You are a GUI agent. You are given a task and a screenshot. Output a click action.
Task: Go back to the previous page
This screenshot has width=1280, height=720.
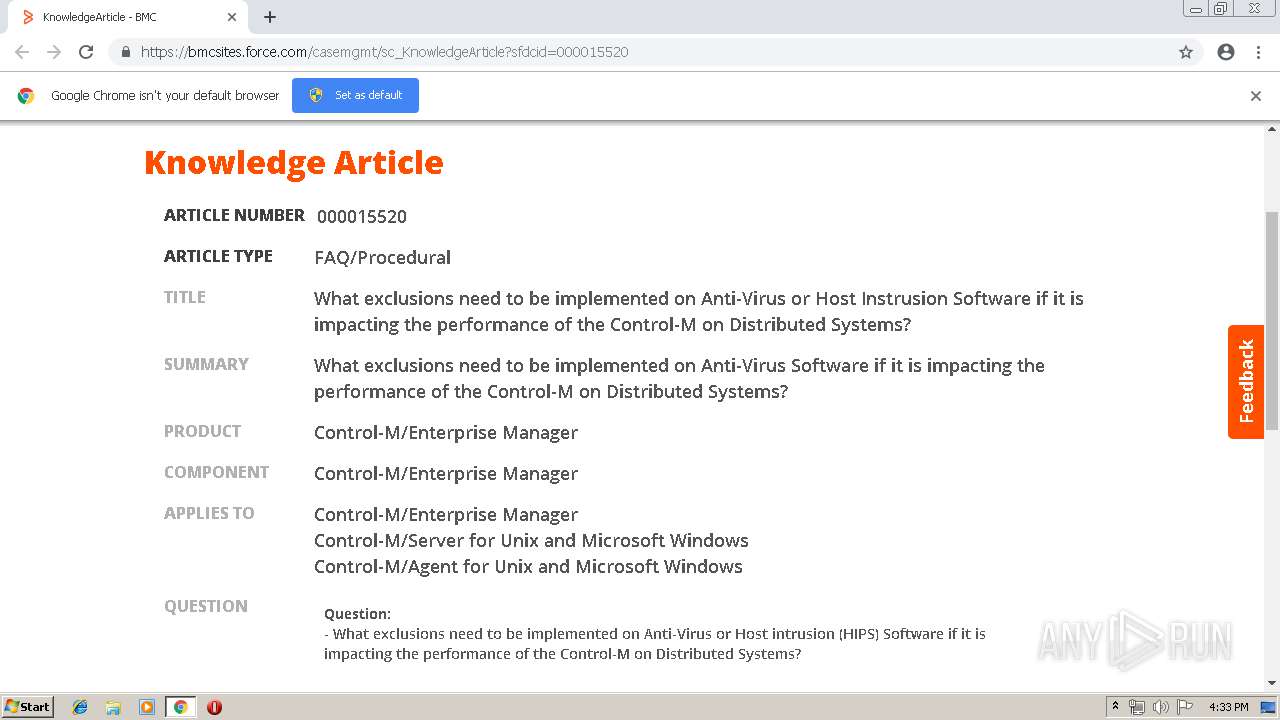(x=22, y=52)
